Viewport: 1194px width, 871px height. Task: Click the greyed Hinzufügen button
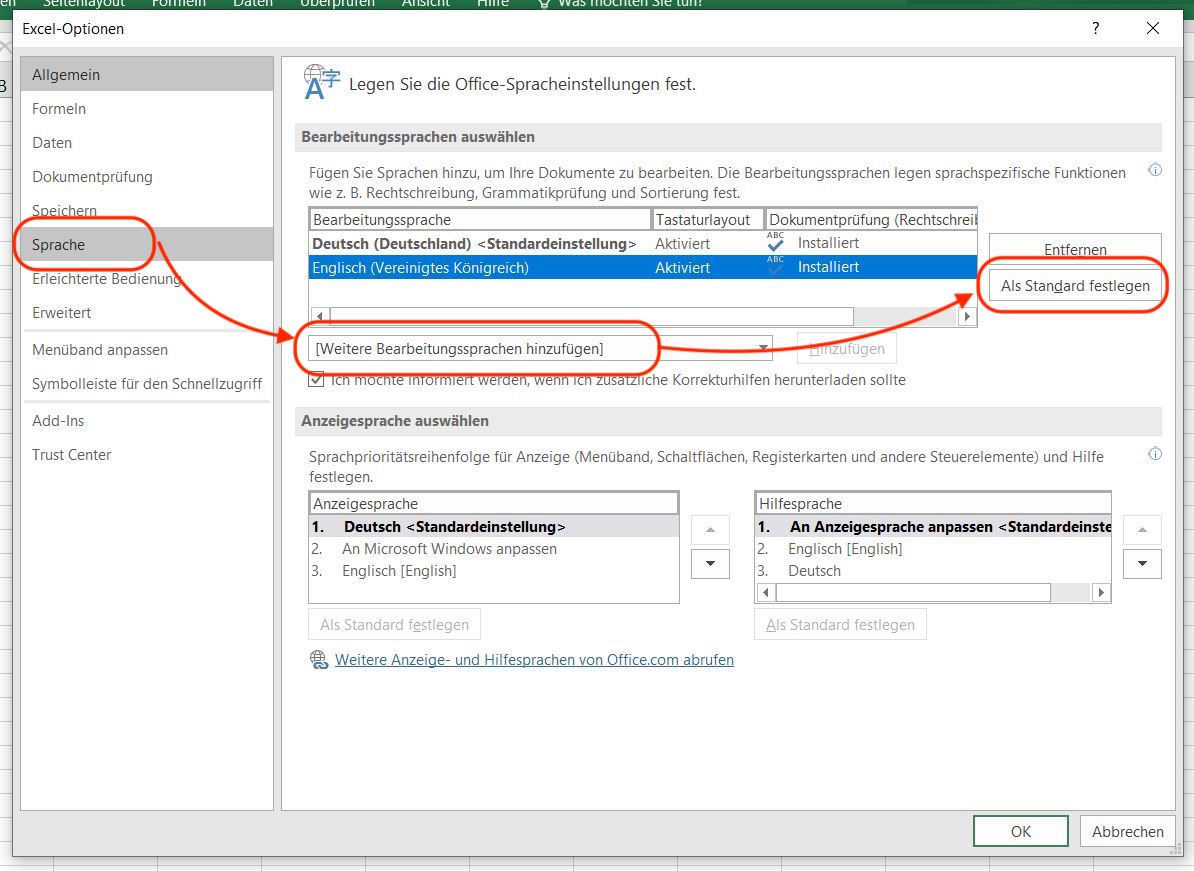click(847, 349)
